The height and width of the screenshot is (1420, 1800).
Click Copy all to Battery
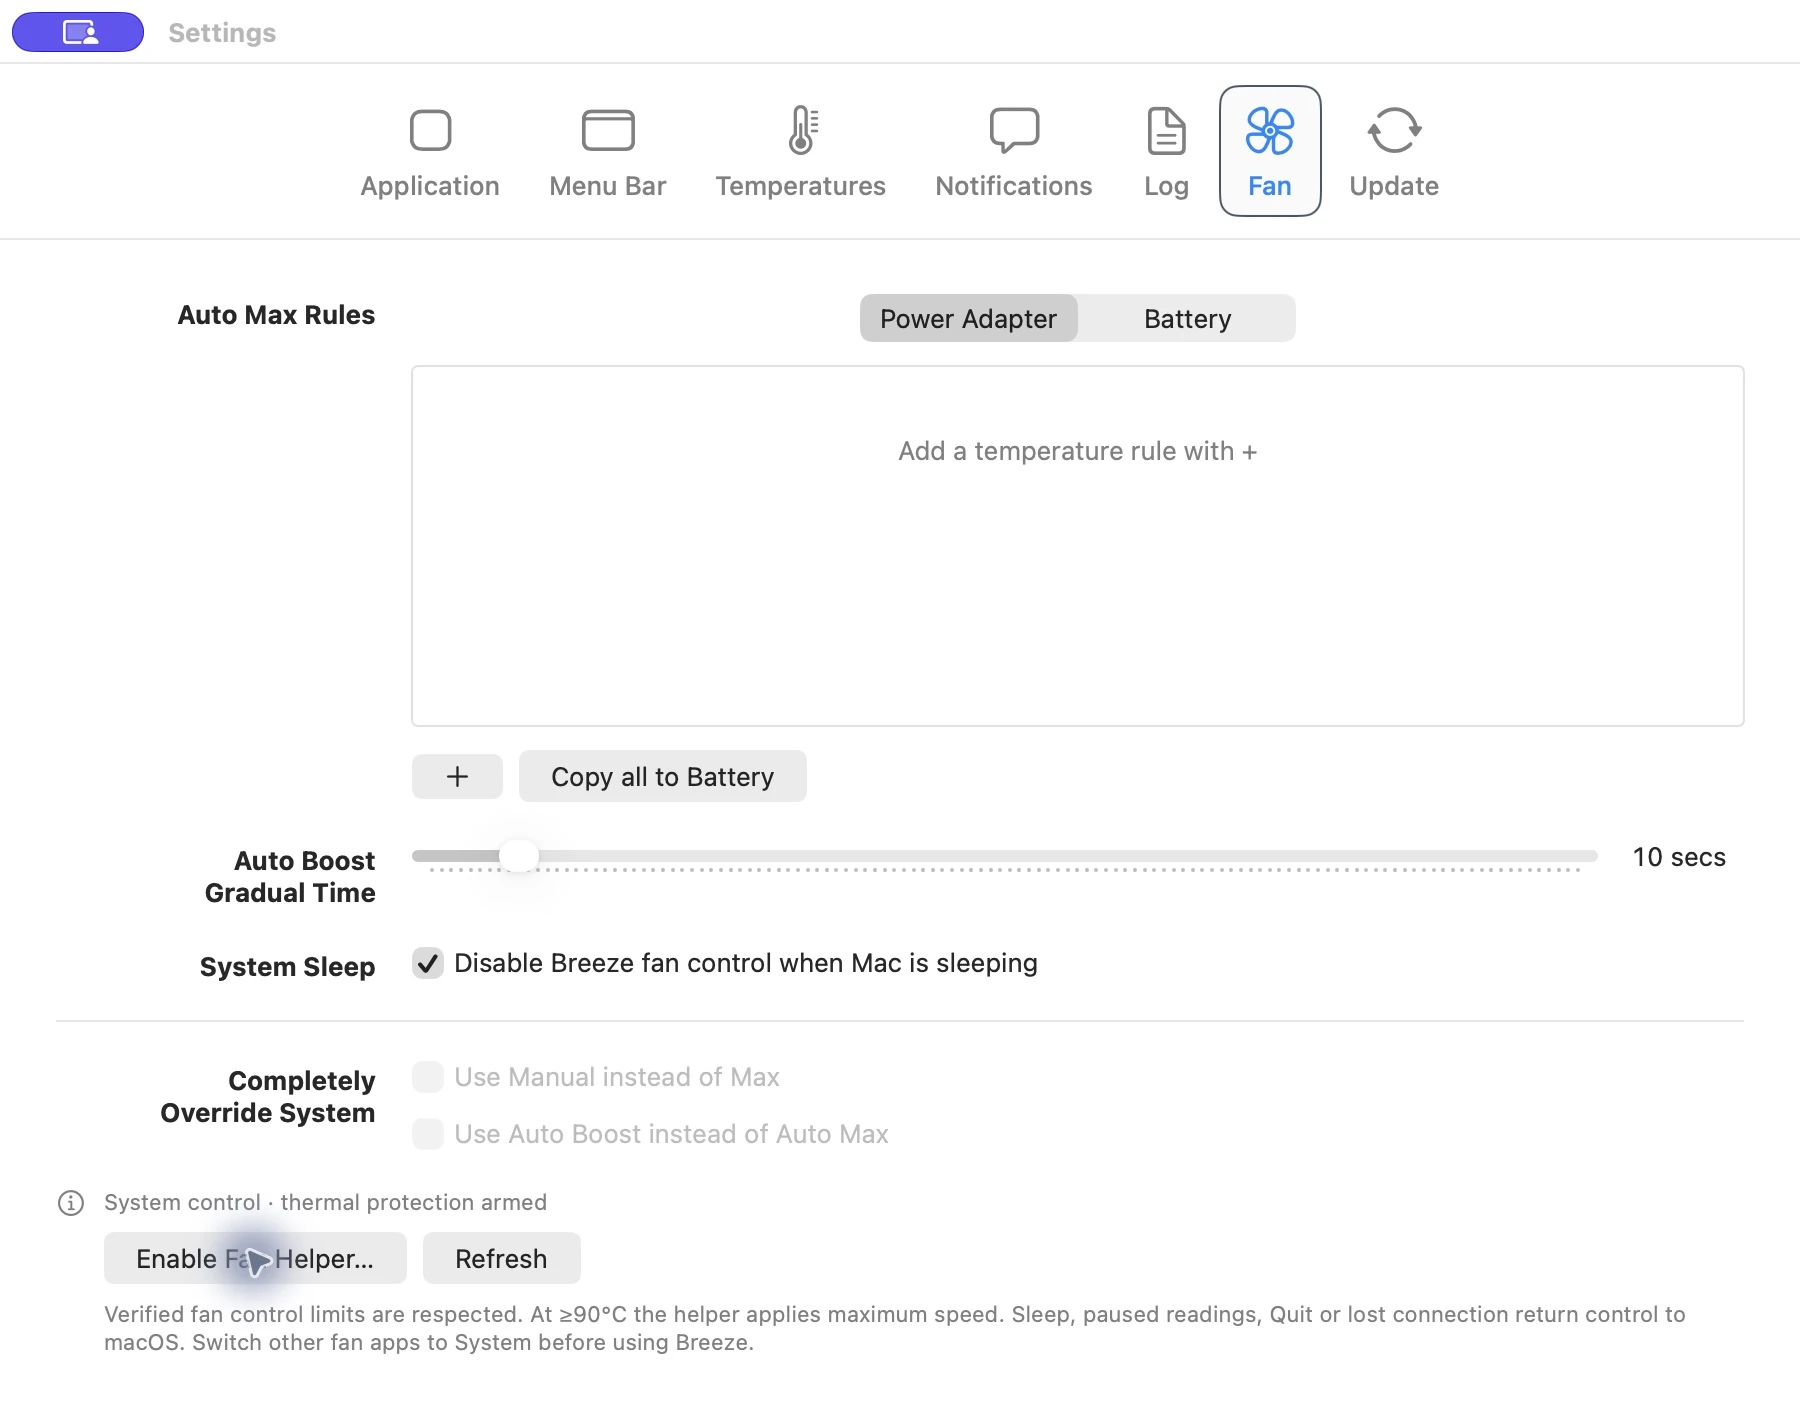pyautogui.click(x=662, y=776)
